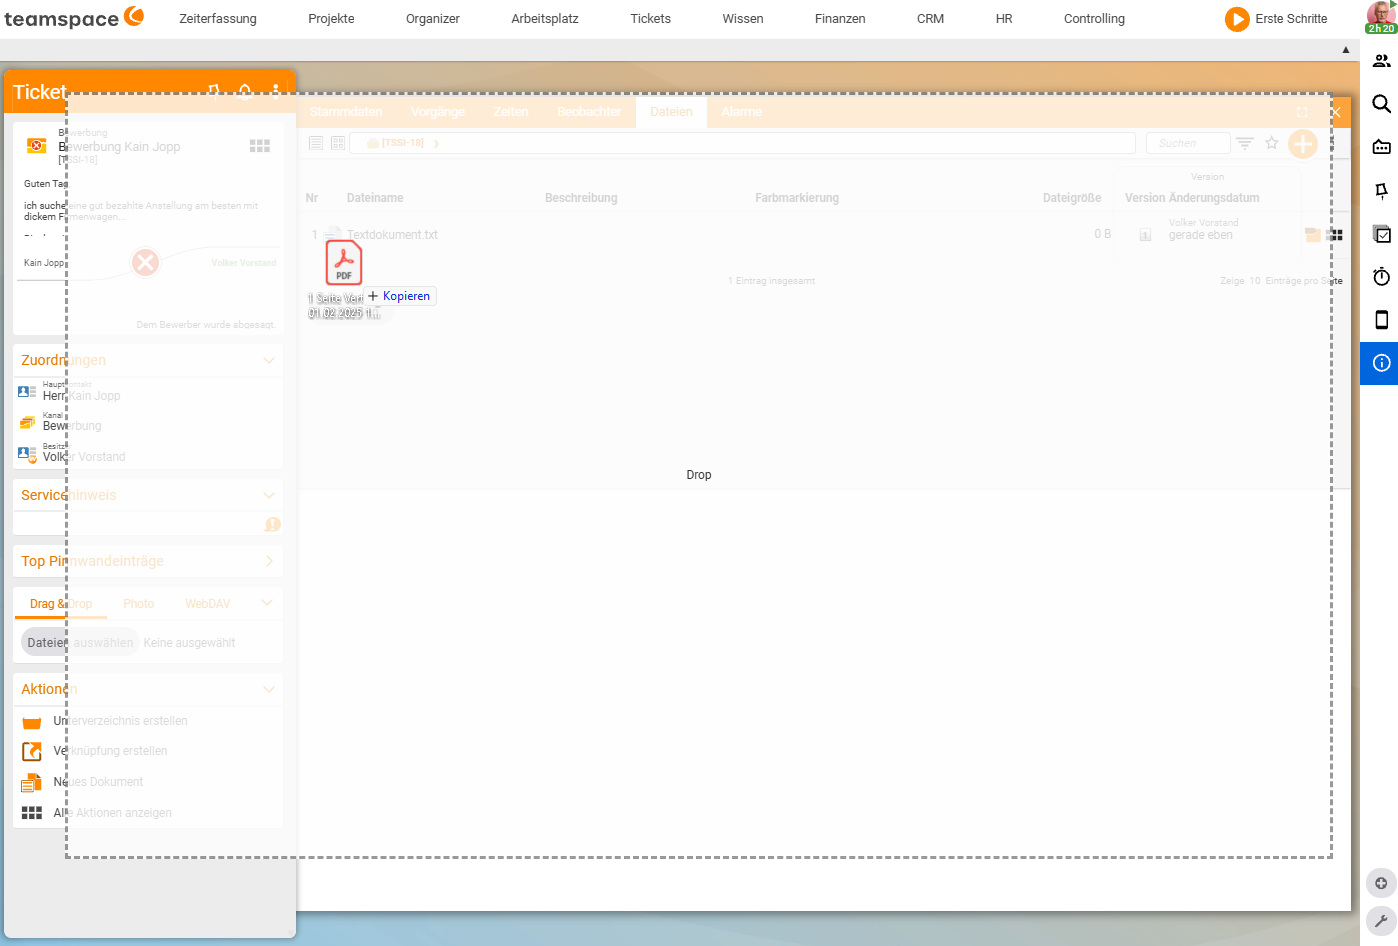Open the entries-per-page dropdown showing 10
Image resolution: width=1398 pixels, height=946 pixels.
[1255, 281]
